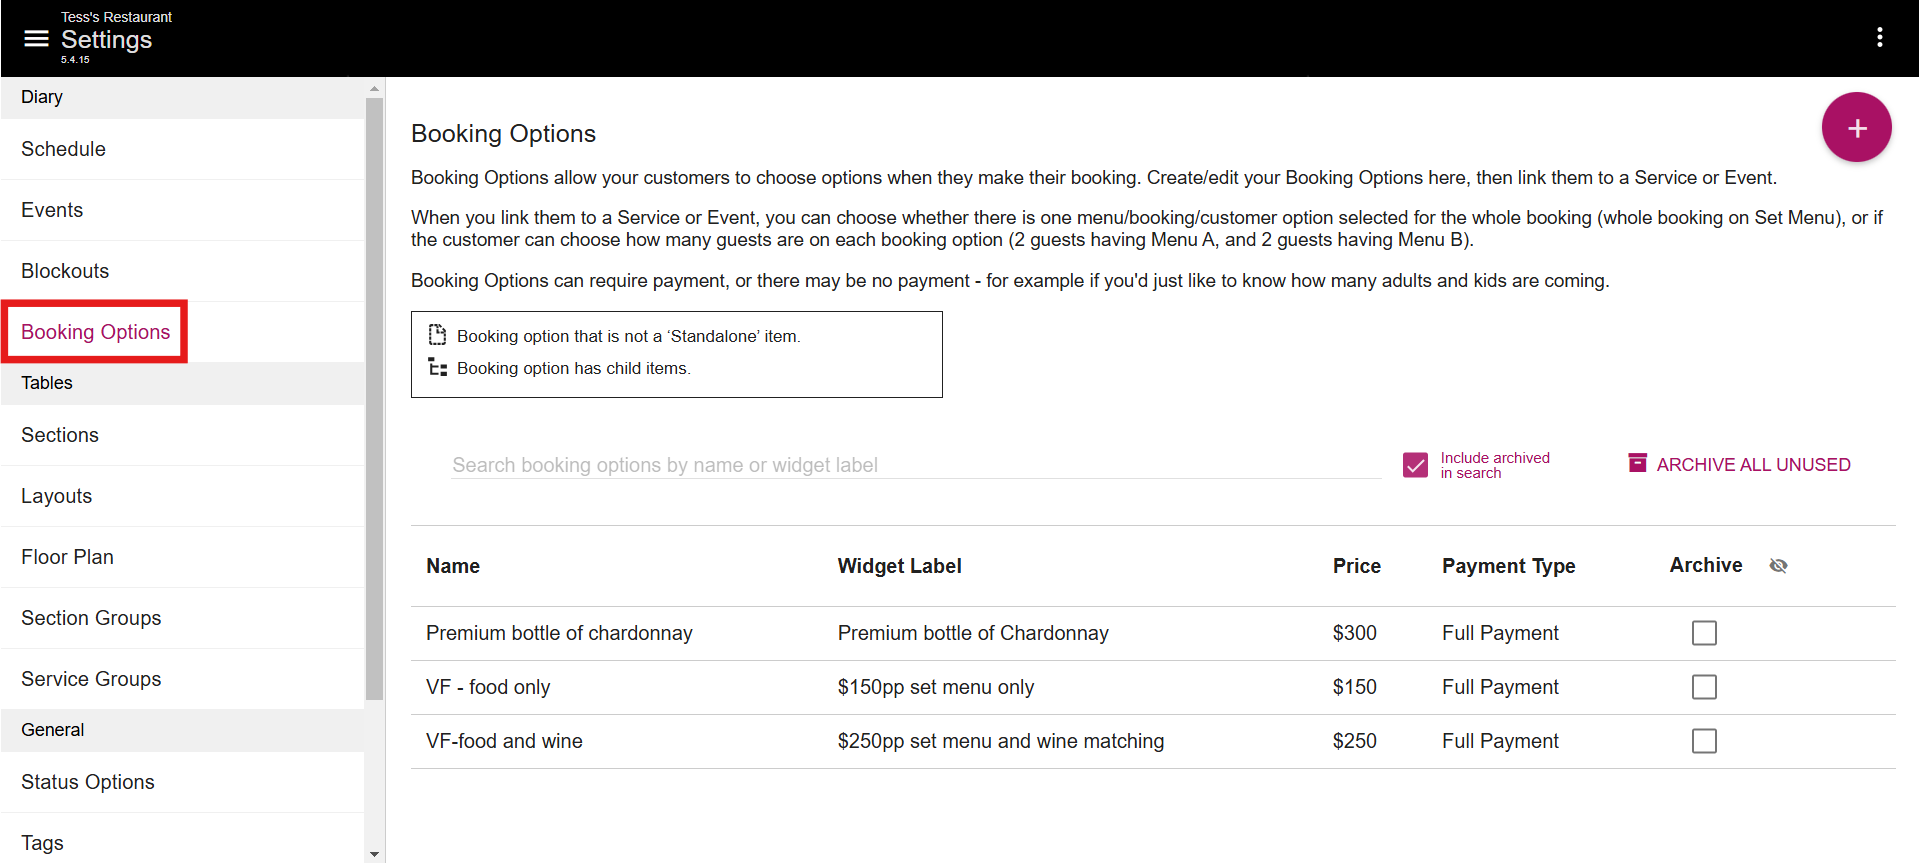Select Diary in the sidebar
Image resolution: width=1919 pixels, height=863 pixels.
tap(42, 97)
